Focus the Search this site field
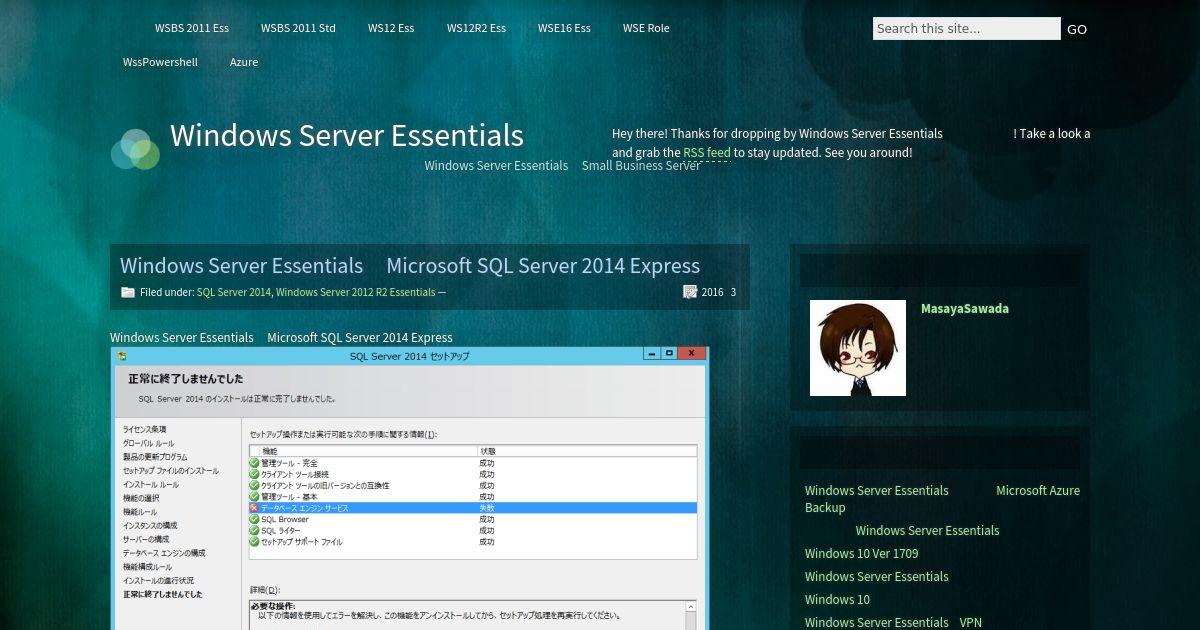1200x630 pixels. [966, 29]
